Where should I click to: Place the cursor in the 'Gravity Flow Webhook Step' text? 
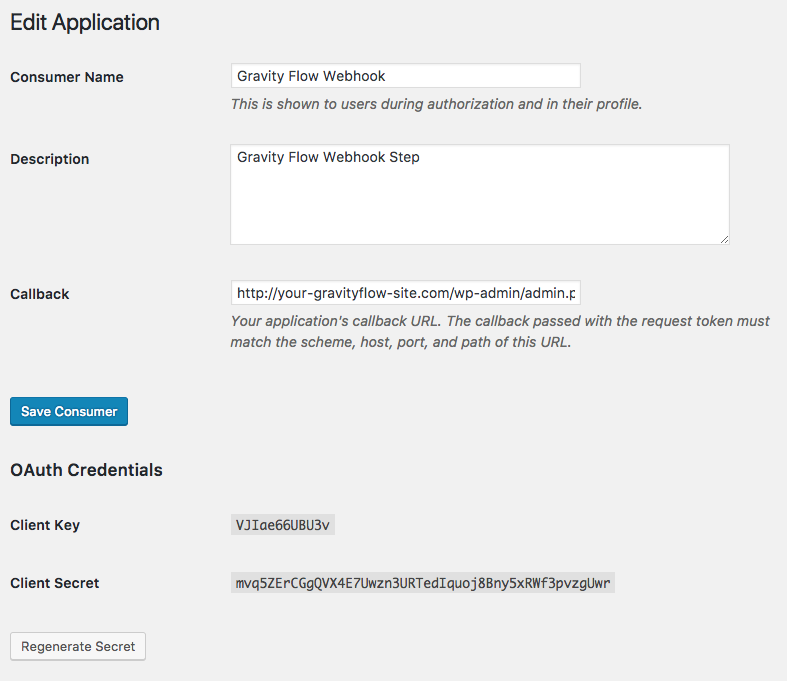tap(328, 157)
